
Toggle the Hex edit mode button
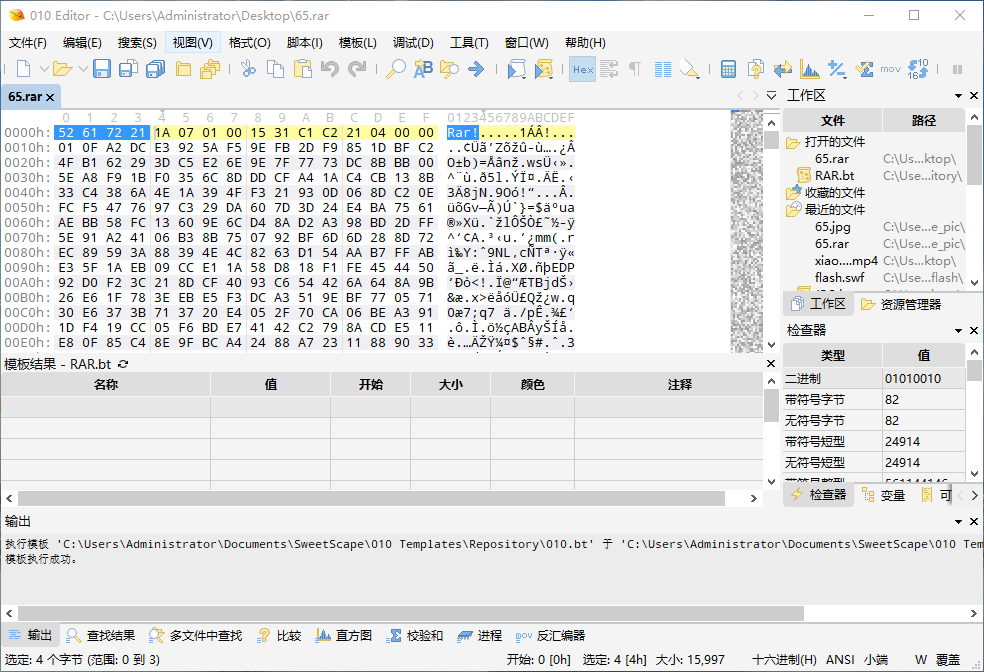(x=583, y=69)
